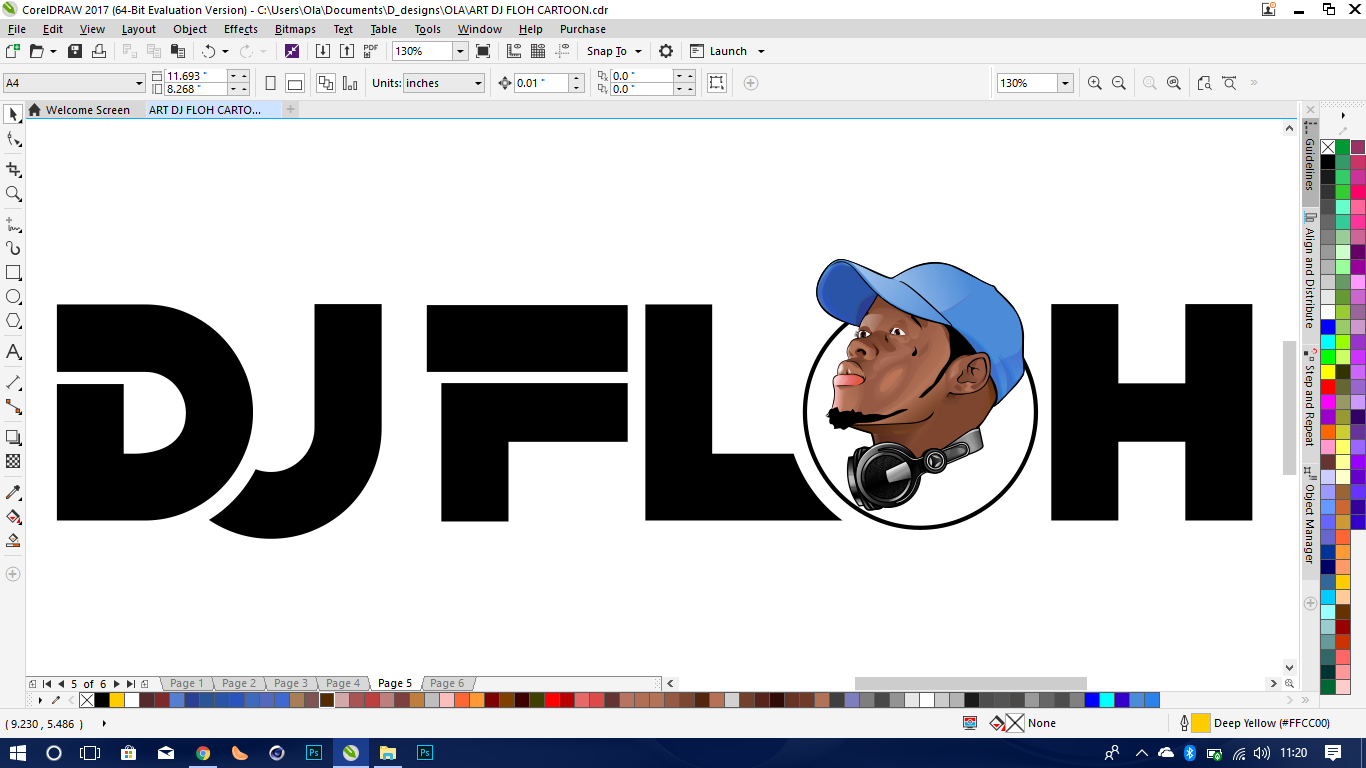Select the Zoom tool in the toolbox
This screenshot has height=768, width=1366.
coord(13,195)
